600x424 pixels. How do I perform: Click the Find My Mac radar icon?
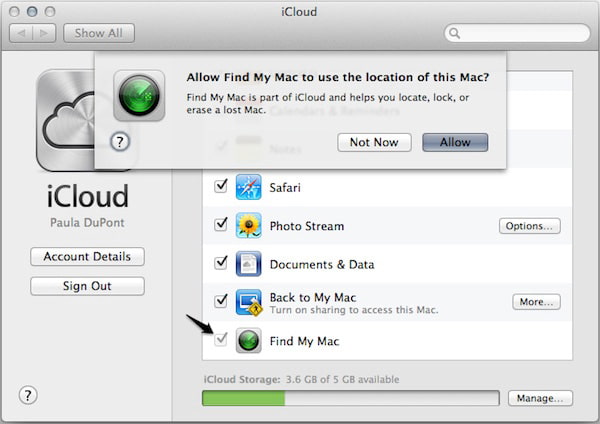tap(248, 341)
